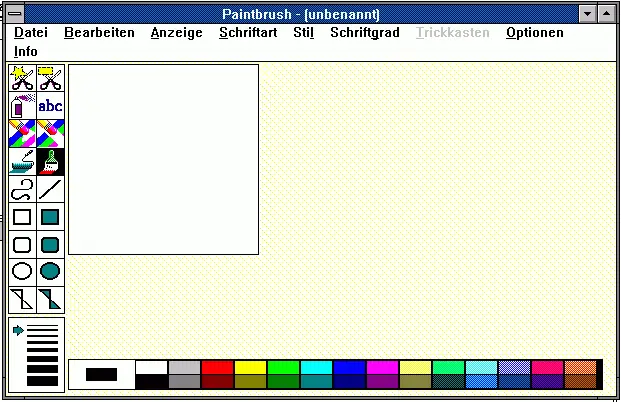621x402 pixels.
Task: Select the empty Circle/Ellipse tool
Action: pos(22,272)
